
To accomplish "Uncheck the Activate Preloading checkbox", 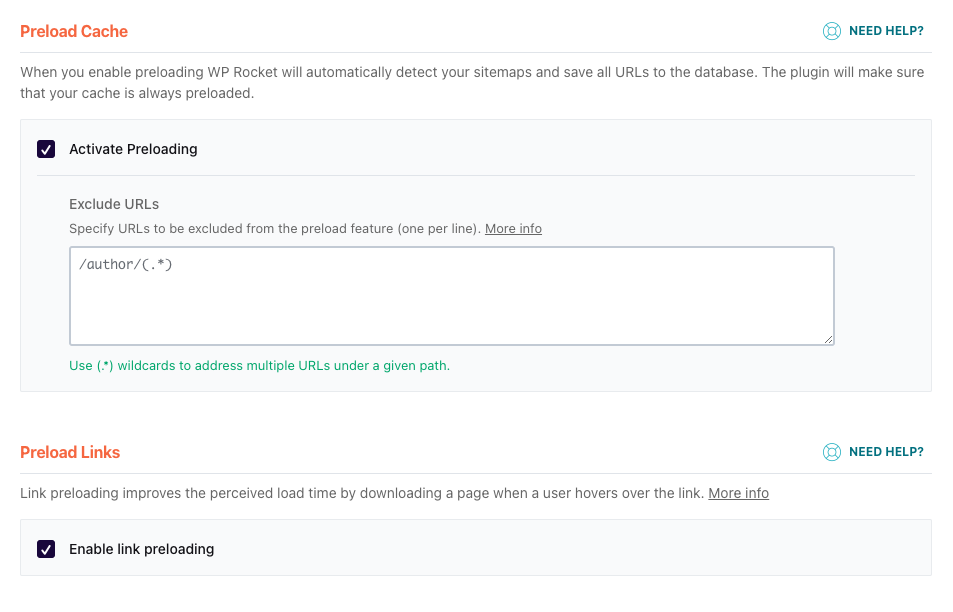I will tap(46, 149).
